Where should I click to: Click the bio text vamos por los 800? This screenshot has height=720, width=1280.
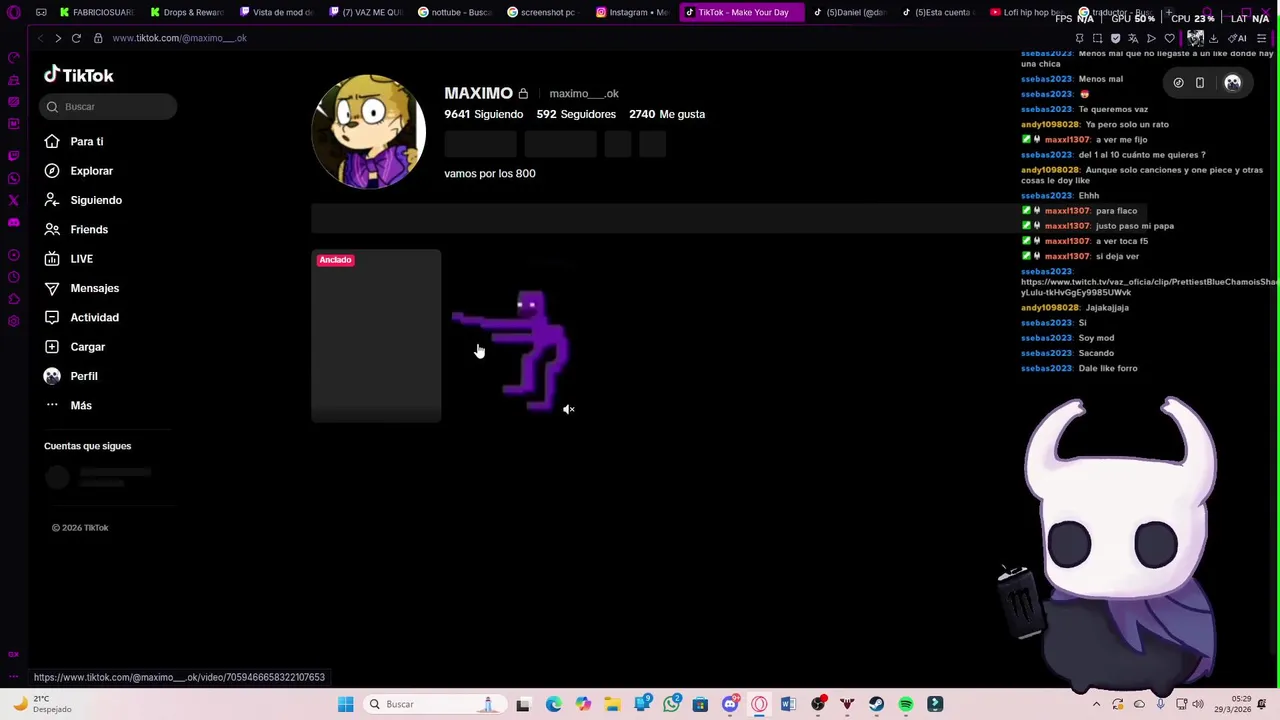point(490,173)
